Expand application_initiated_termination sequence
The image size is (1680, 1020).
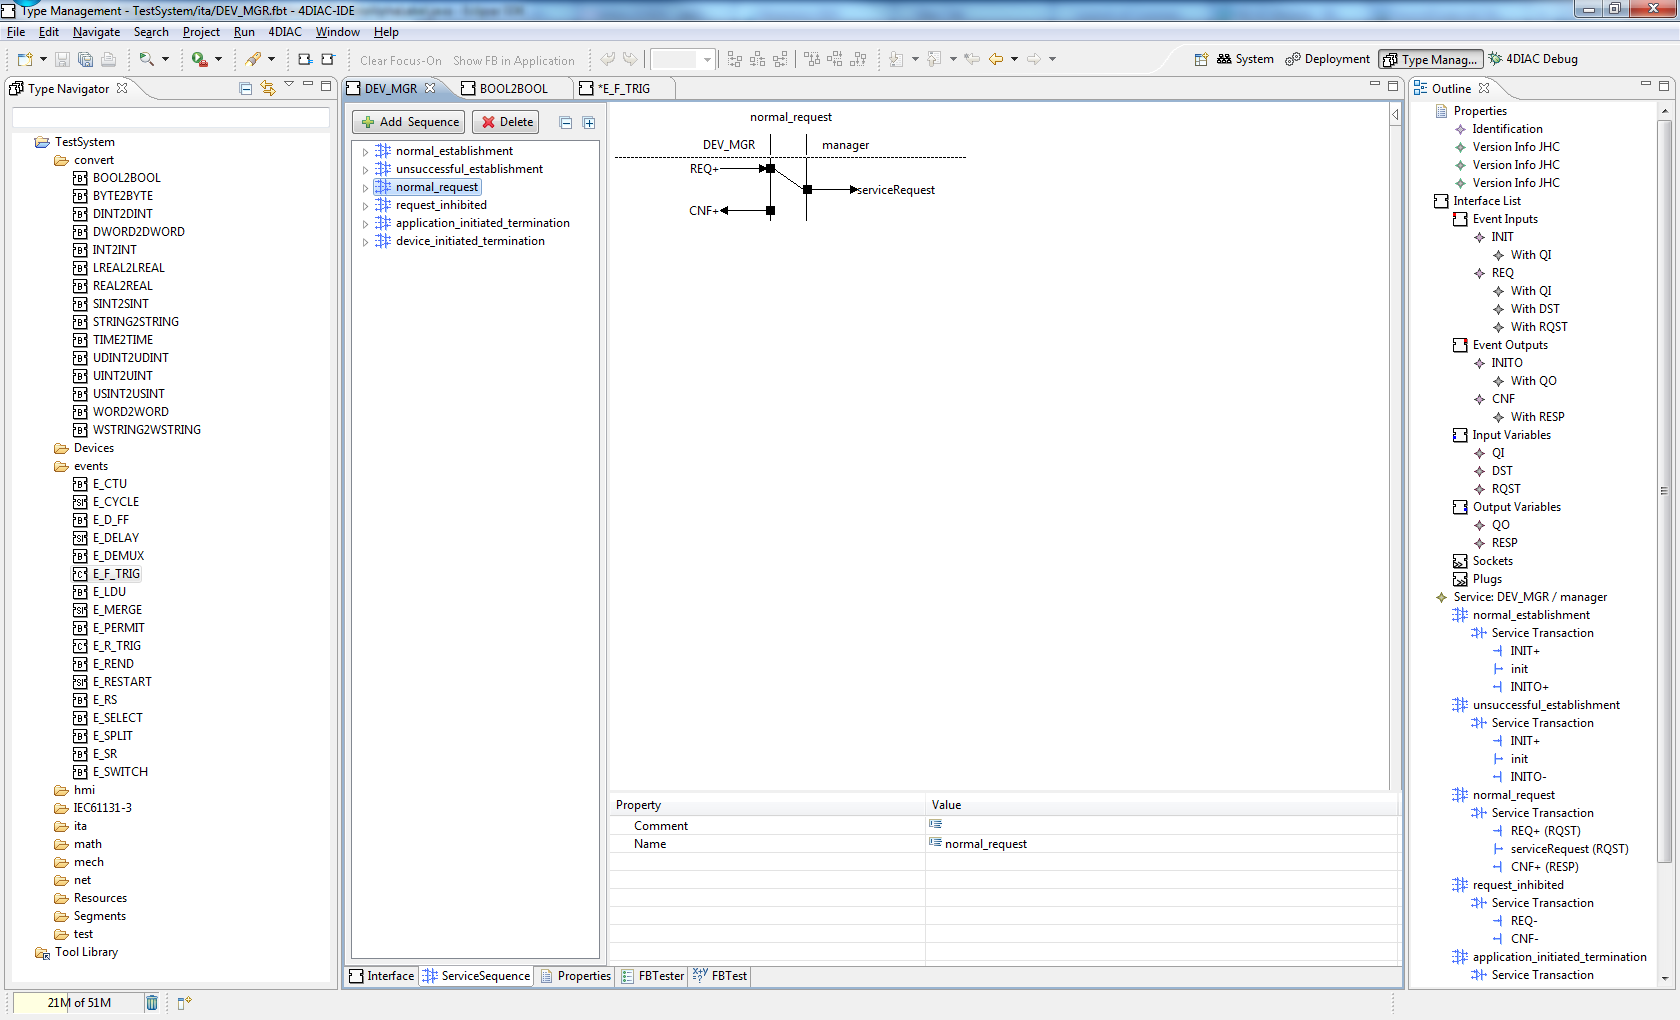pyautogui.click(x=365, y=224)
